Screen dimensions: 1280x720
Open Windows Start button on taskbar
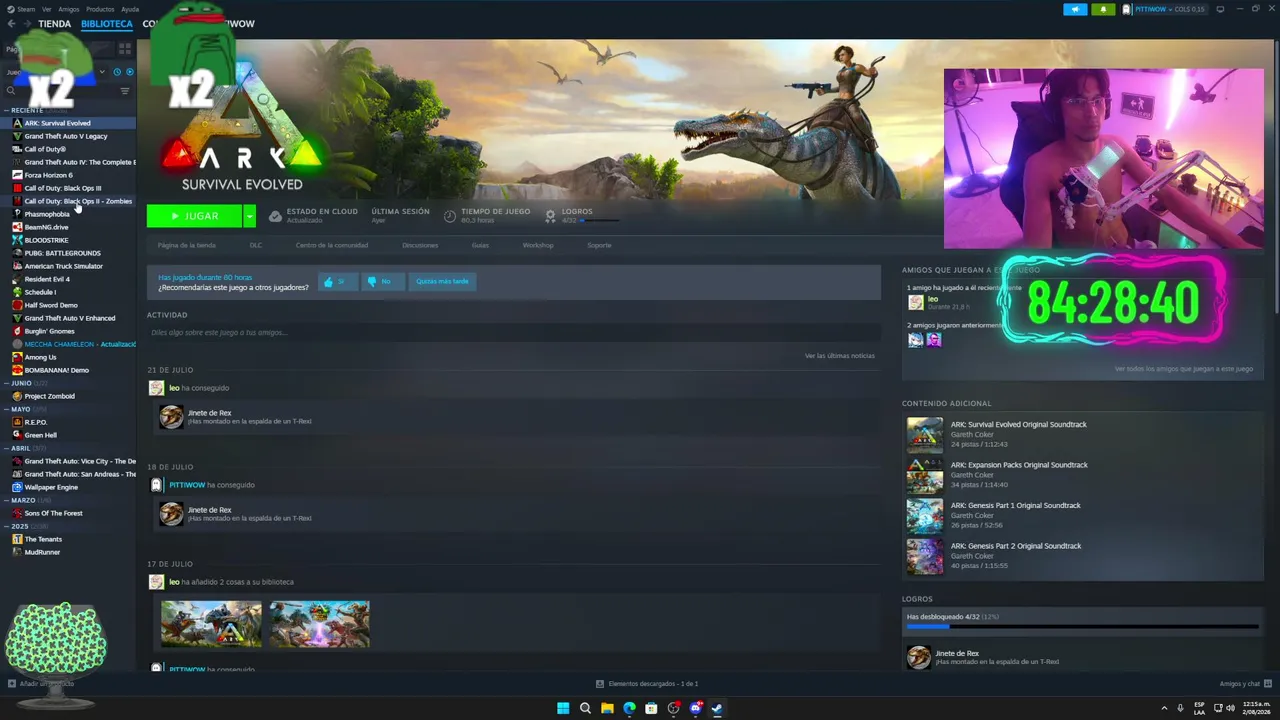pyautogui.click(x=563, y=708)
